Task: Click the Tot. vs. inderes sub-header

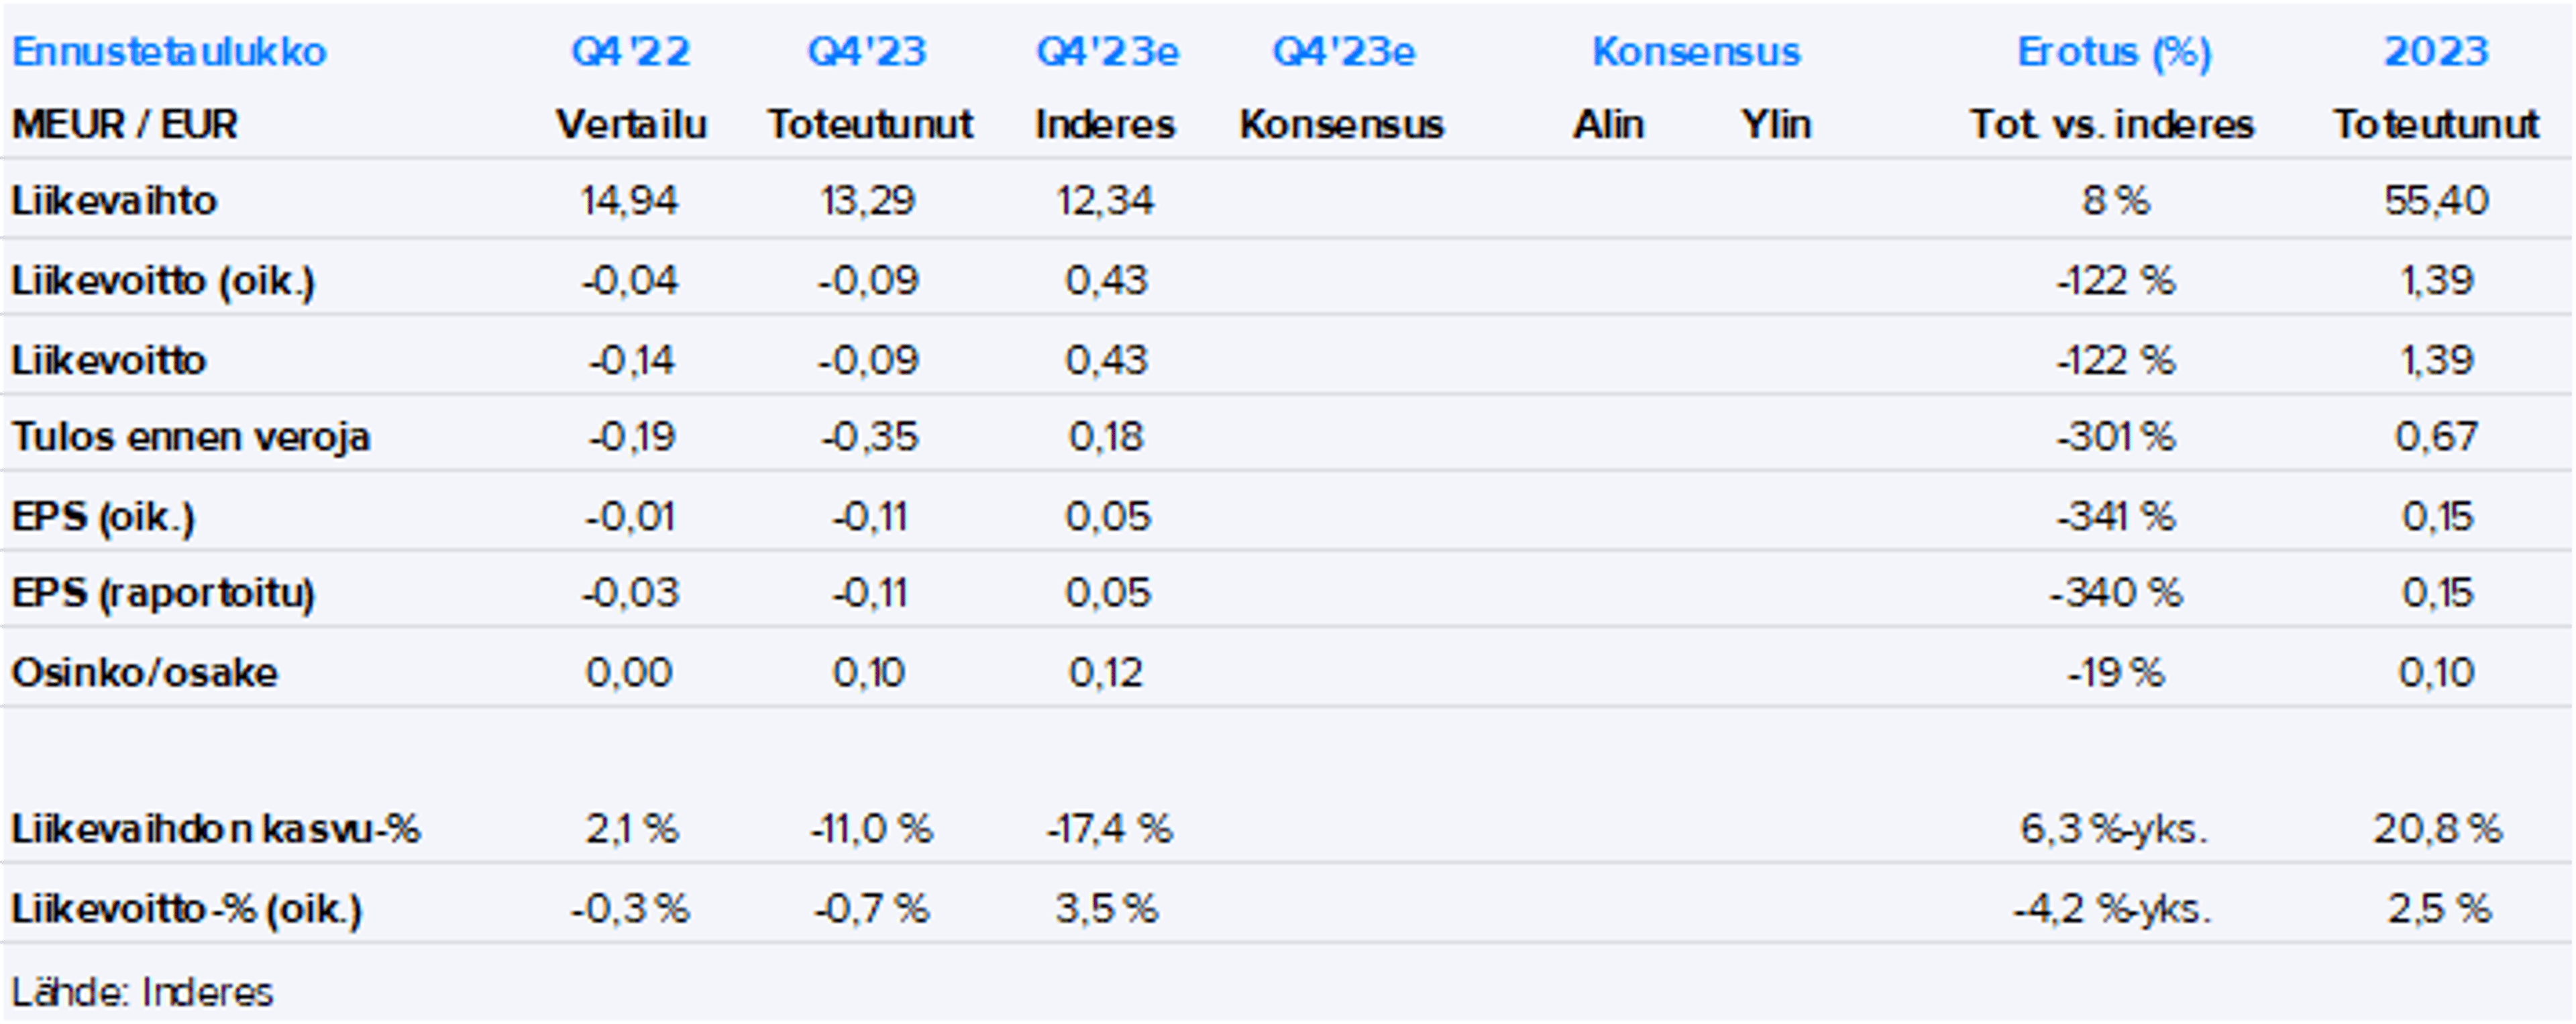Action: [x=2112, y=125]
